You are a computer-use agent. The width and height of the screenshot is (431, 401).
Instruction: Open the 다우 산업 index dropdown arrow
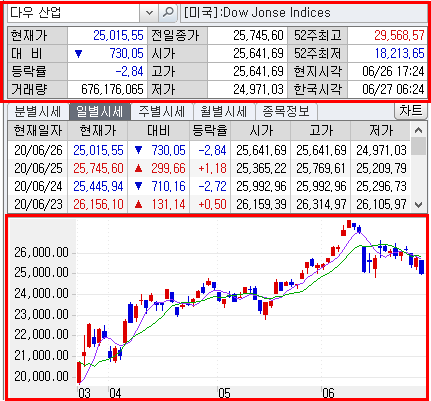tap(149, 13)
